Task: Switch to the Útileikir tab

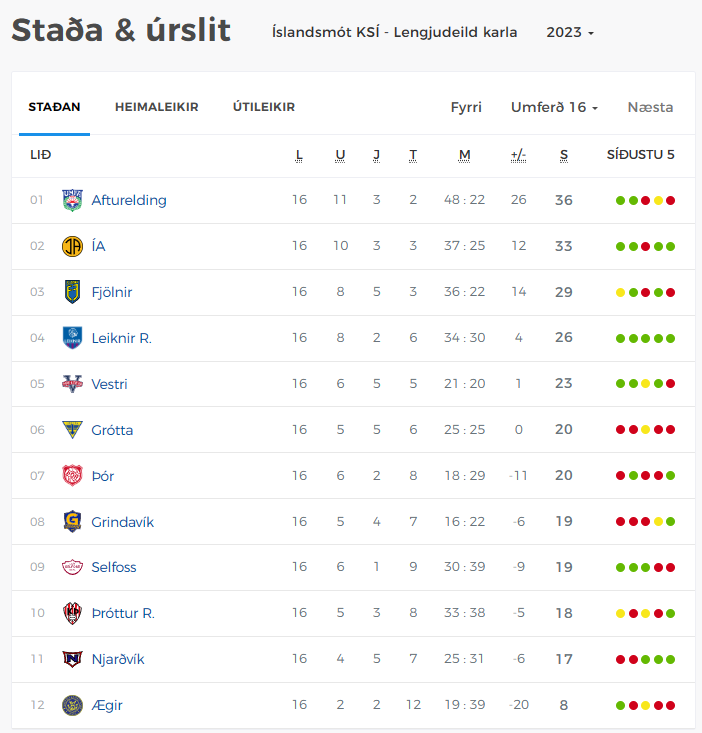Action: 264,107
